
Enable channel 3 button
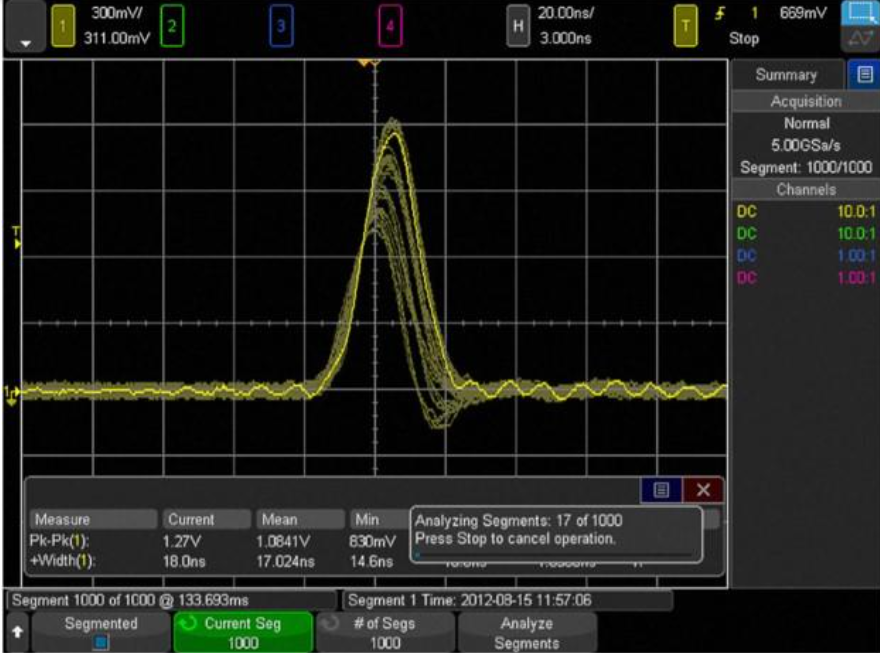[281, 26]
